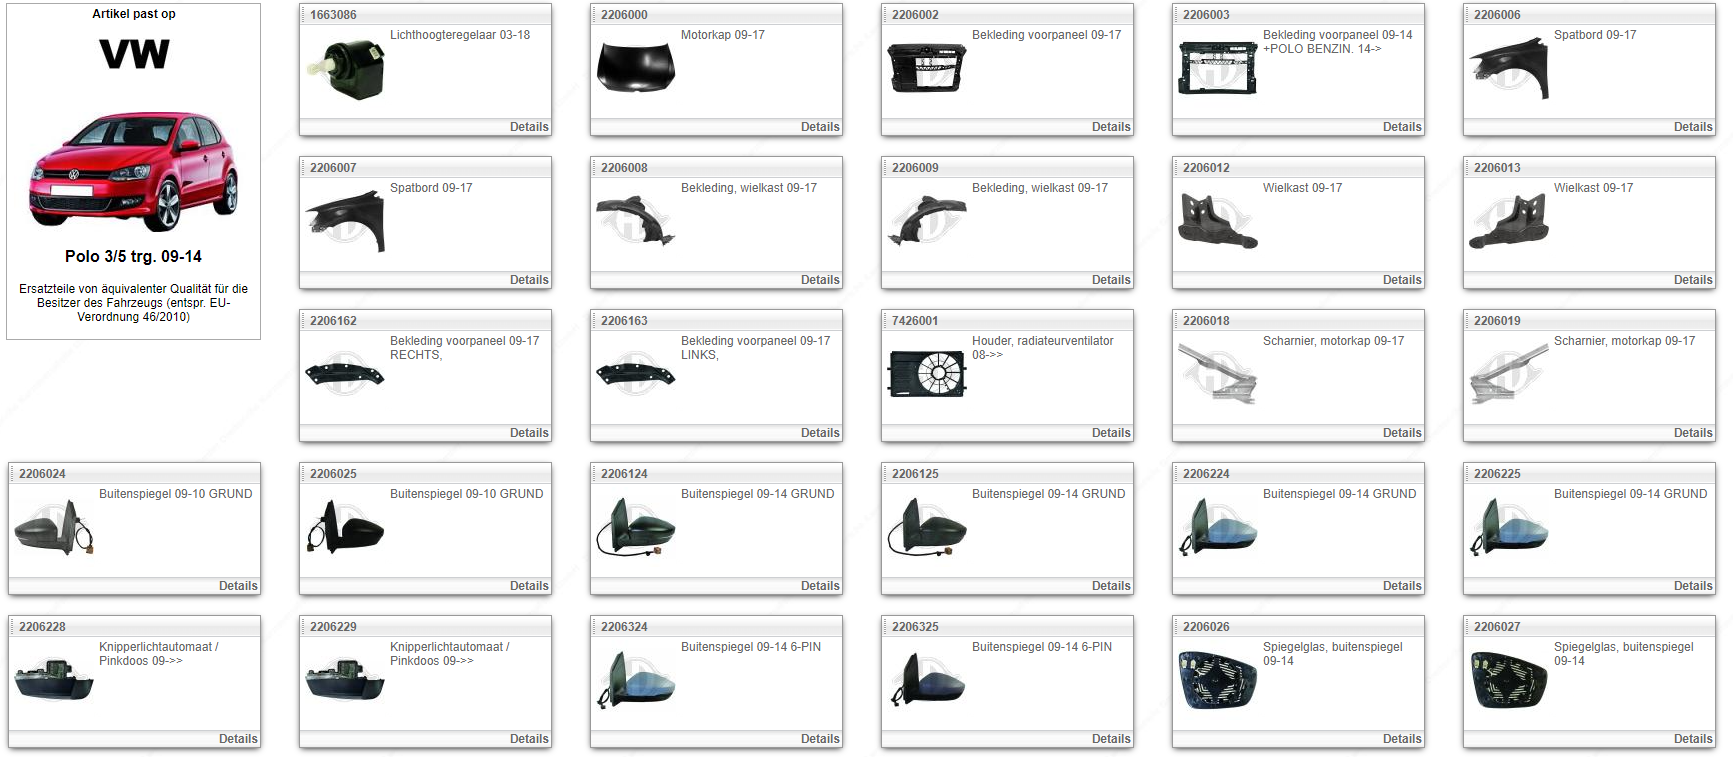
Task: Select the Bekleding voorpaneel RECHTS title 2206162
Action: (464, 347)
